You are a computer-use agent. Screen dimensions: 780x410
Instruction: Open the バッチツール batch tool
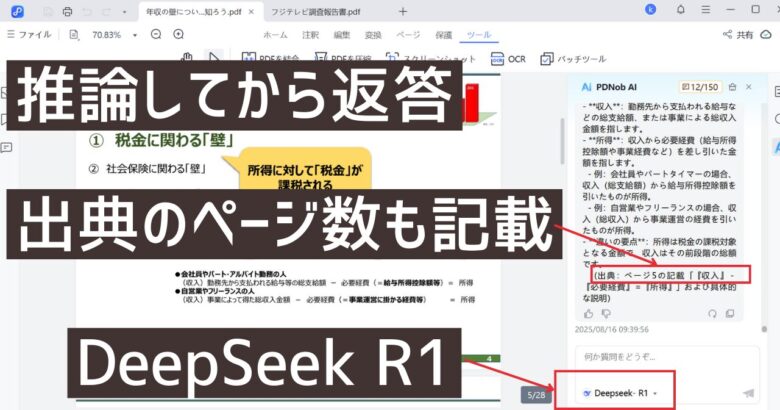[x=573, y=59]
